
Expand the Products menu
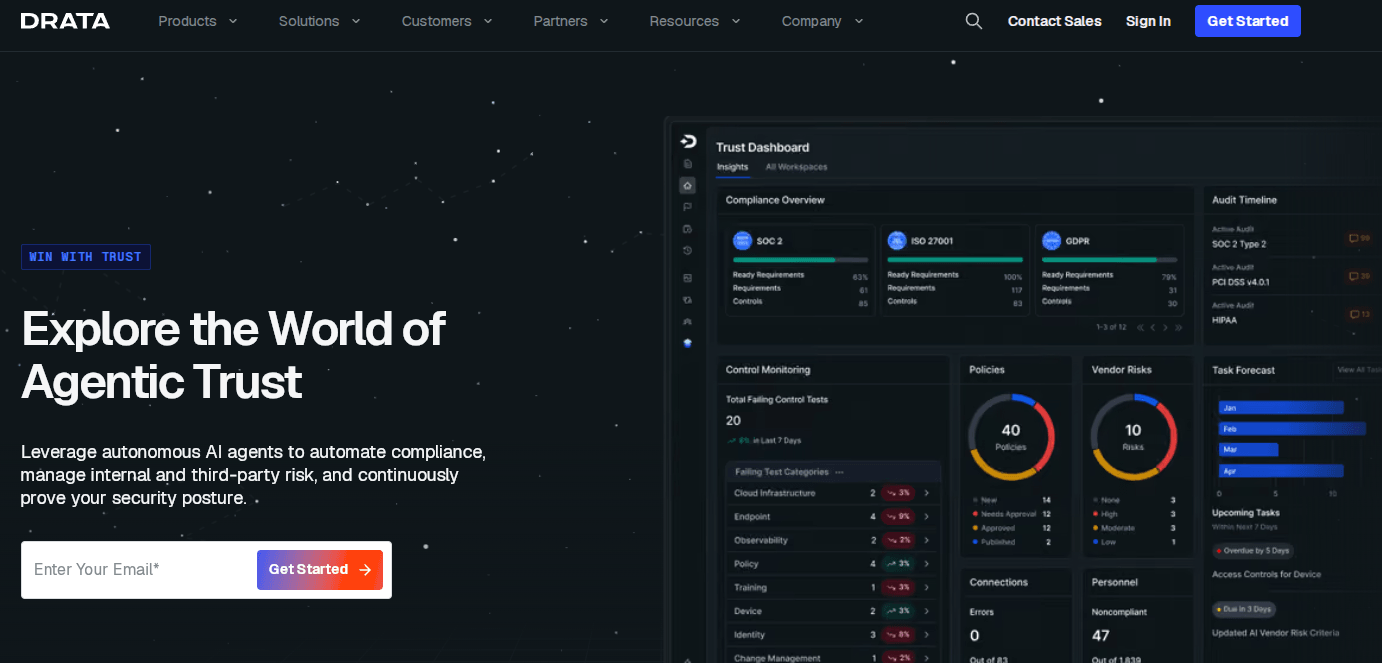[198, 21]
